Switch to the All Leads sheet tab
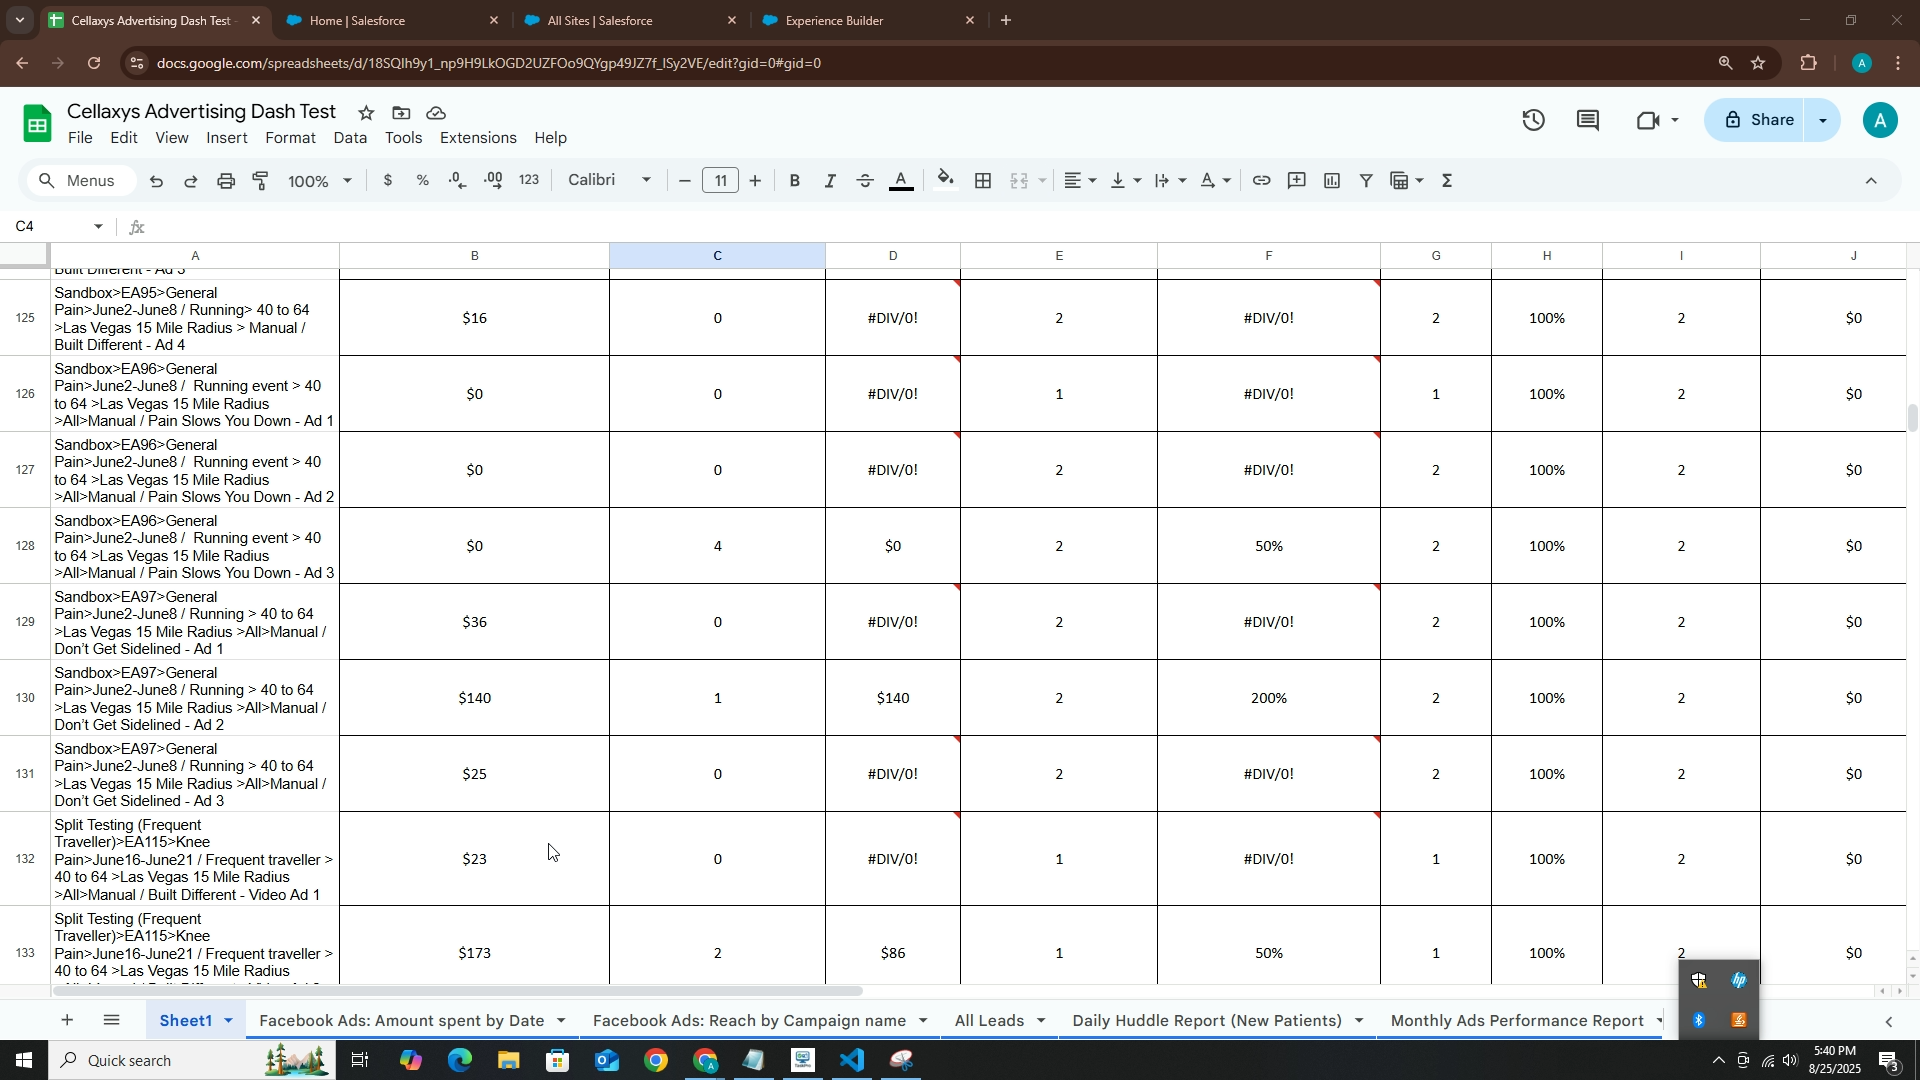The image size is (1920, 1080). 988,1021
